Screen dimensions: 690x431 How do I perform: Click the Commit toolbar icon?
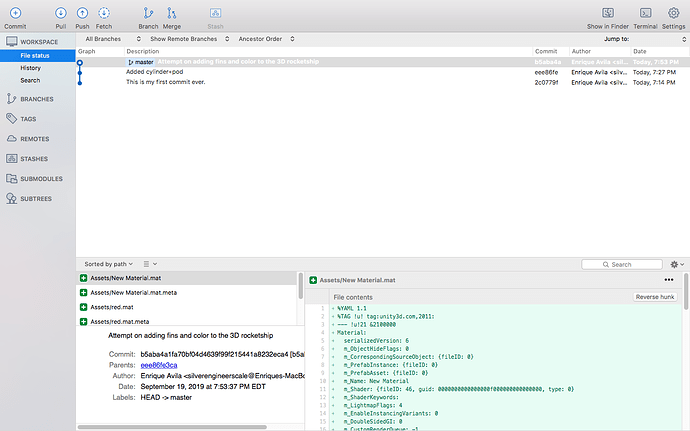(x=15, y=13)
